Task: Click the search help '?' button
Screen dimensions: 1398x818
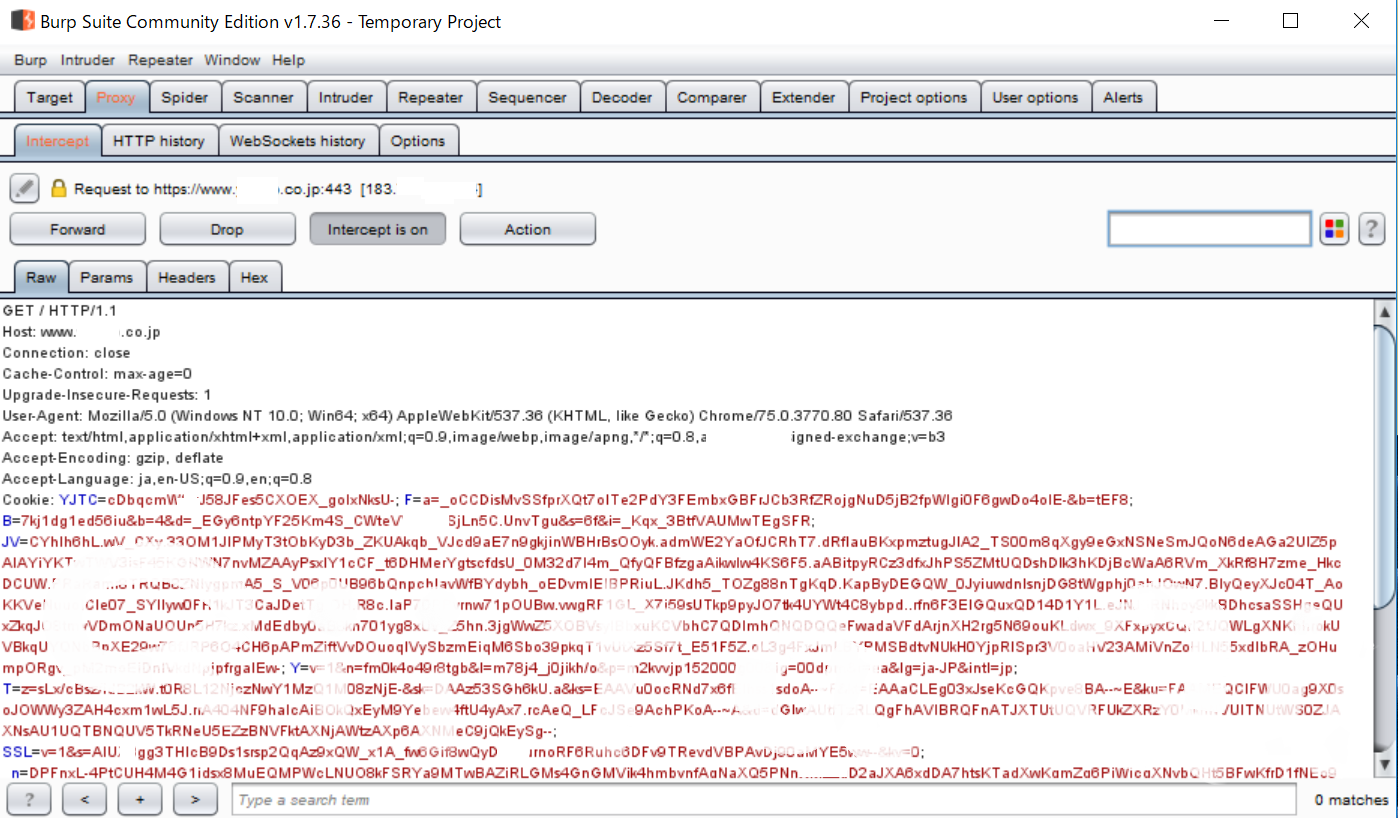Action: 29,799
